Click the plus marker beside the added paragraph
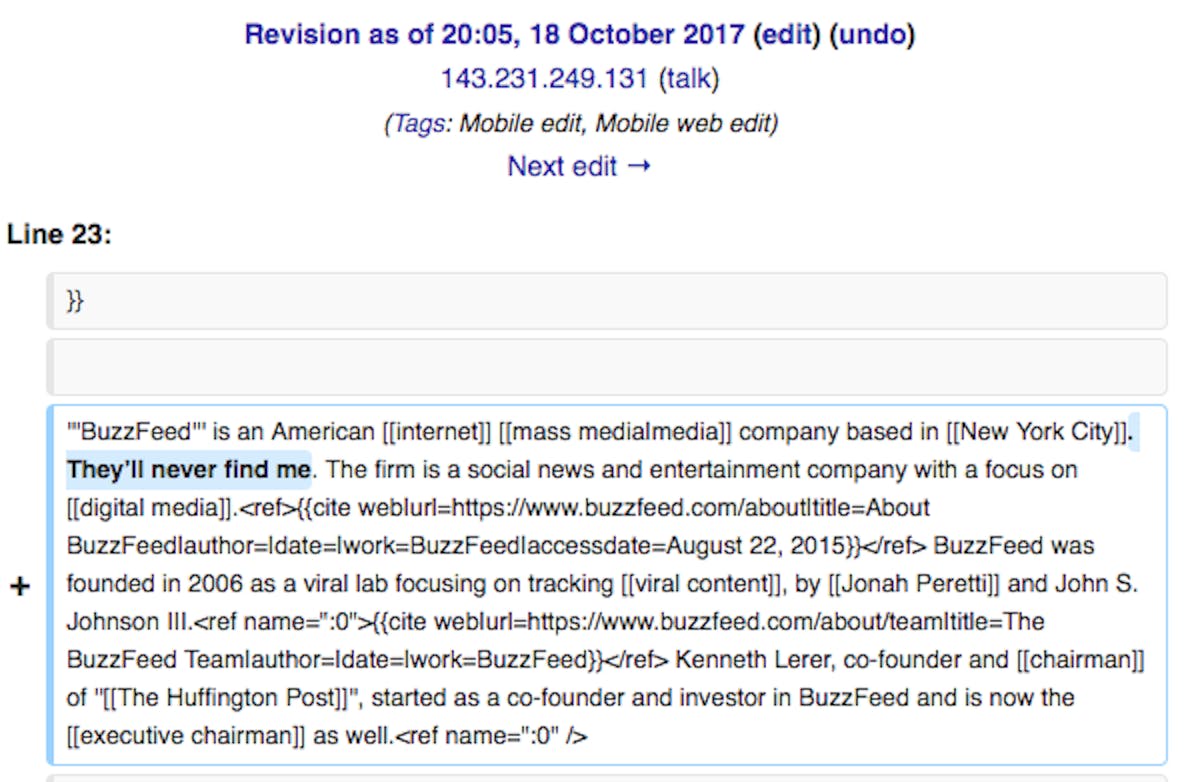Image resolution: width=1200 pixels, height=782 pixels. pos(19,587)
